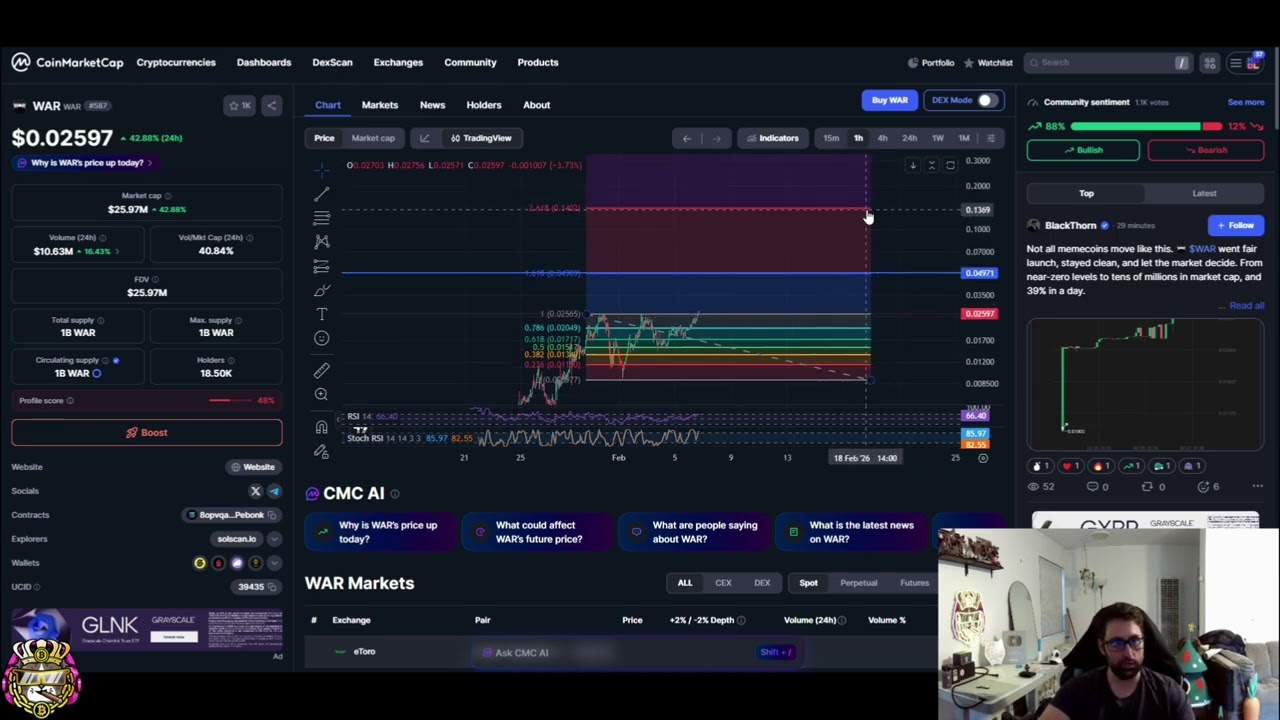
Task: Open the Cryptocurrencies nav menu
Action: click(176, 62)
